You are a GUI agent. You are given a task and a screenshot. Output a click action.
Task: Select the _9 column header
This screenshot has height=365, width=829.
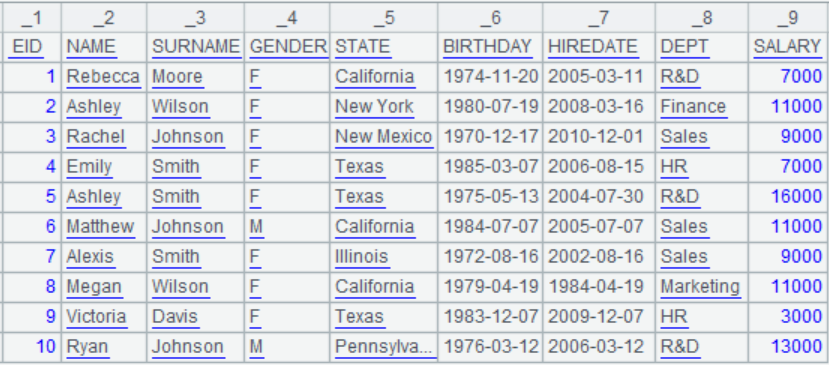(x=788, y=18)
